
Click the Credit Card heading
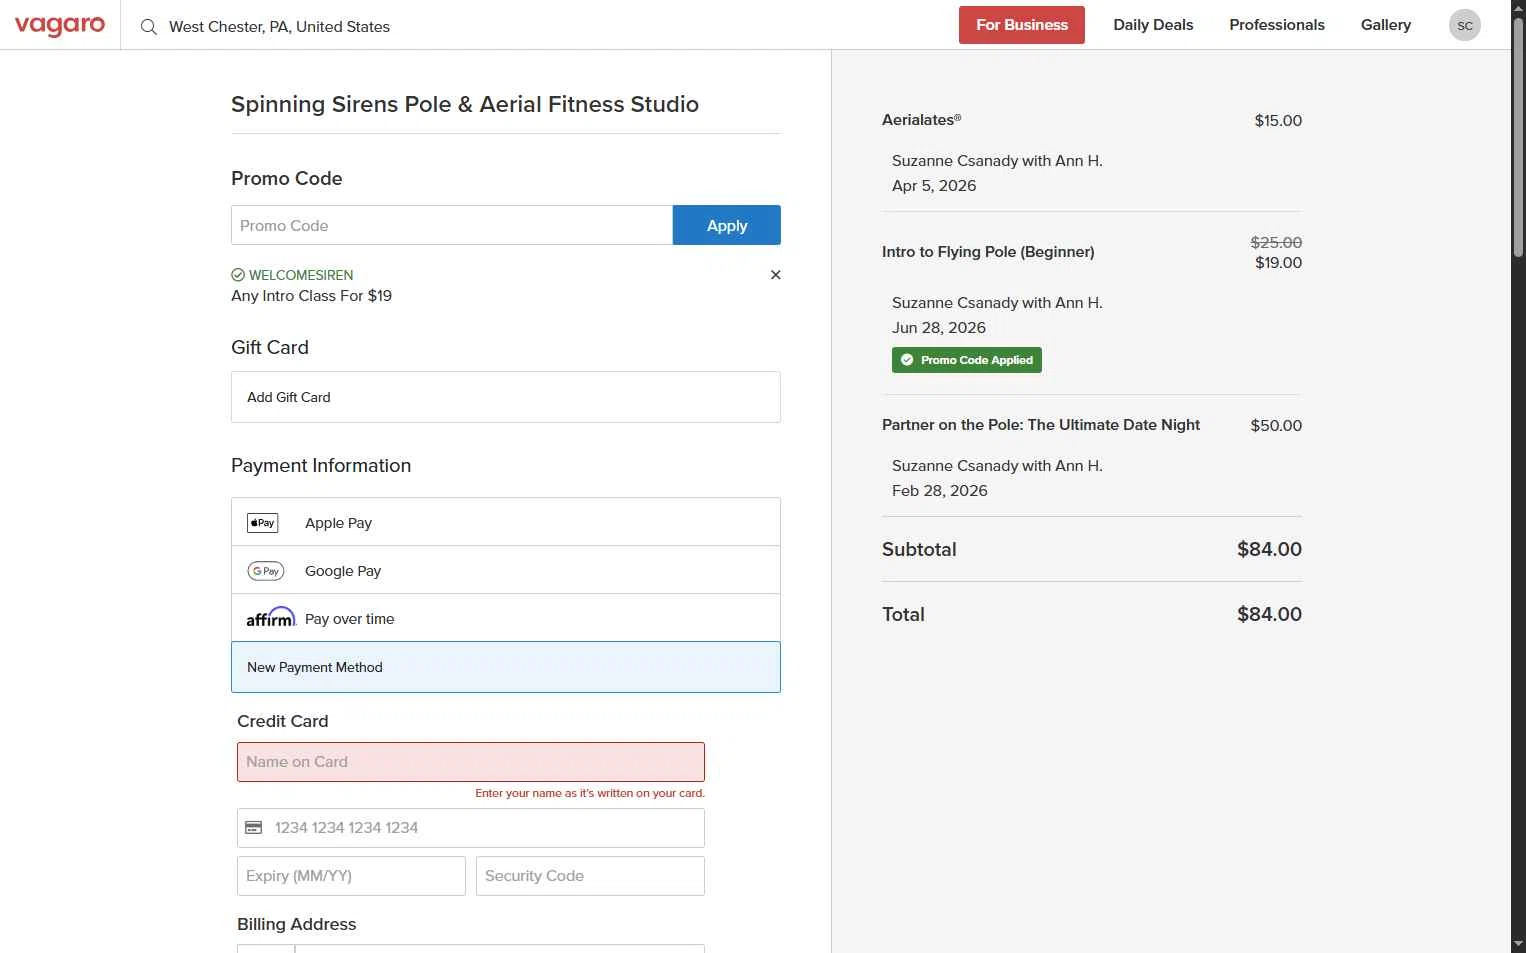pyautogui.click(x=283, y=721)
